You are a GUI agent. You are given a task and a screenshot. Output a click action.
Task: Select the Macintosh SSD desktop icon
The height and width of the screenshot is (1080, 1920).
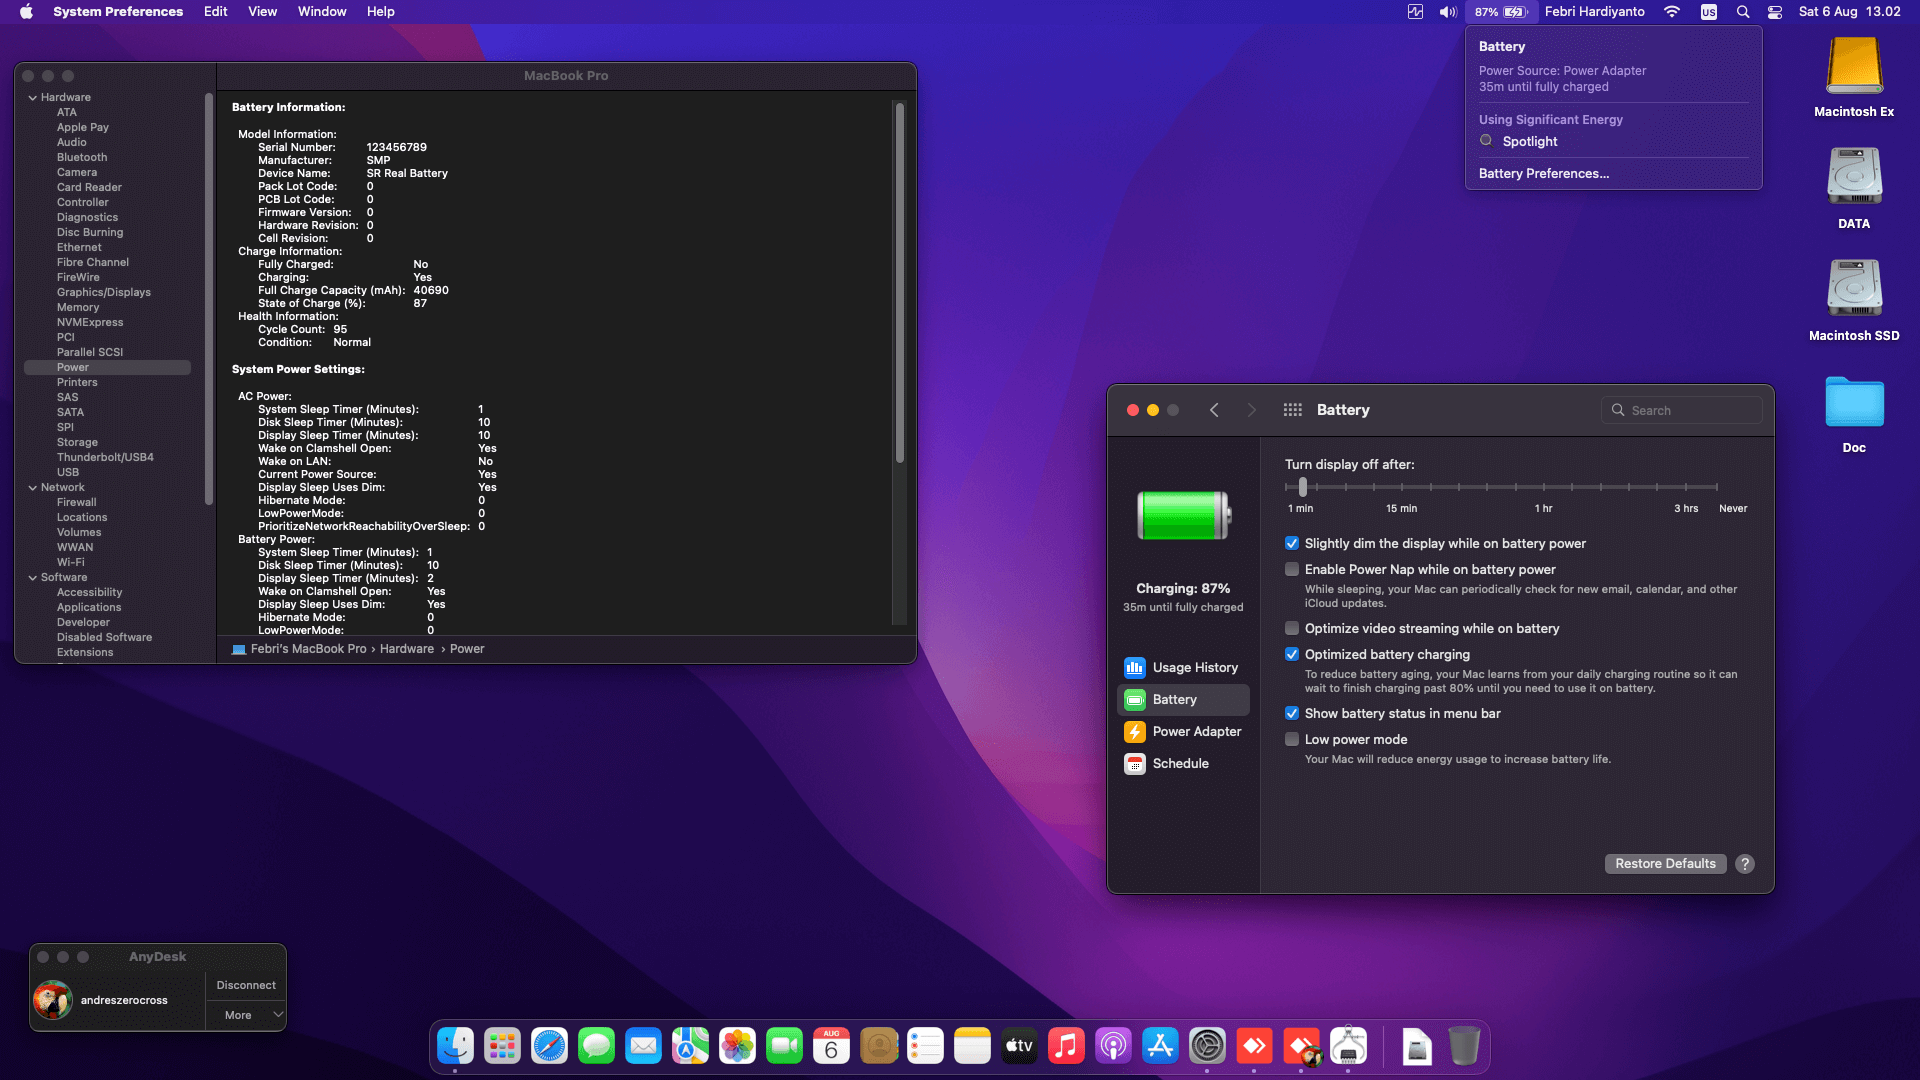point(1854,288)
